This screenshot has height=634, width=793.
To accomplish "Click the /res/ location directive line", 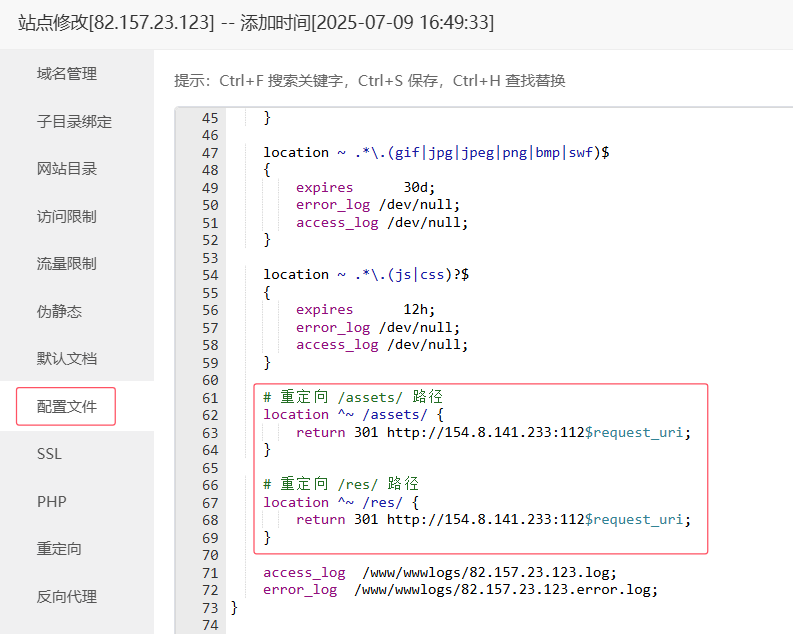I will [x=340, y=503].
